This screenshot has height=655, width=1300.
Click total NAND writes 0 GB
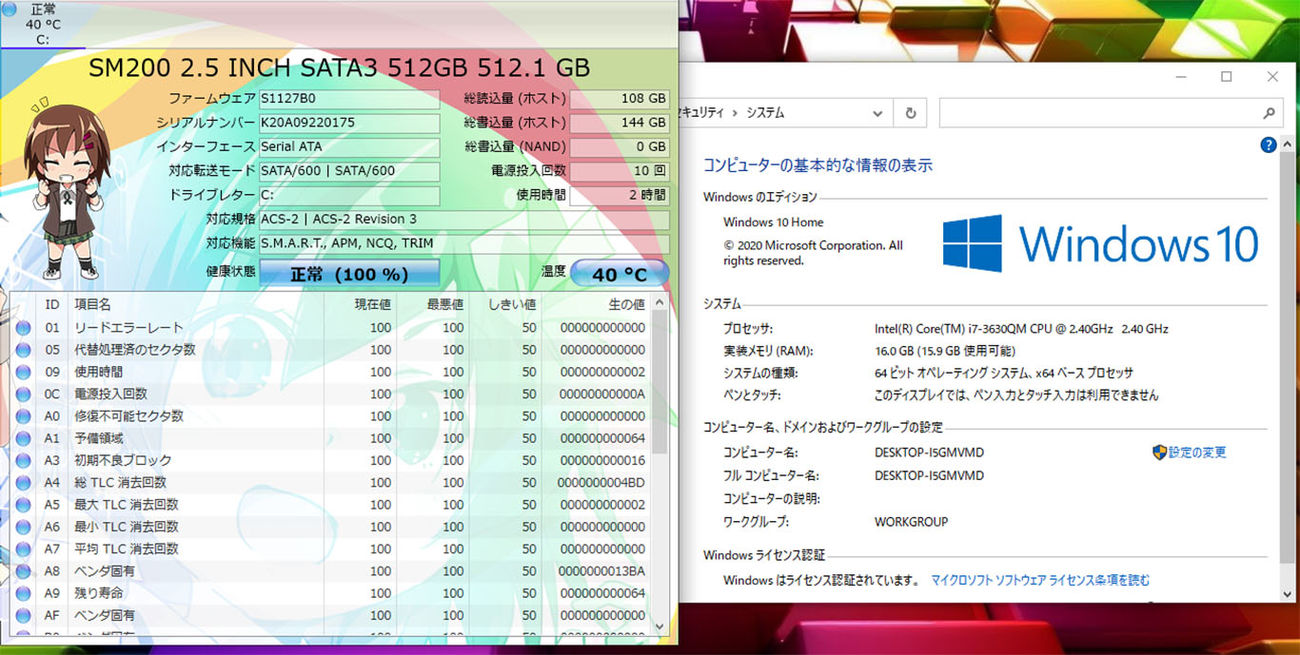pos(619,147)
